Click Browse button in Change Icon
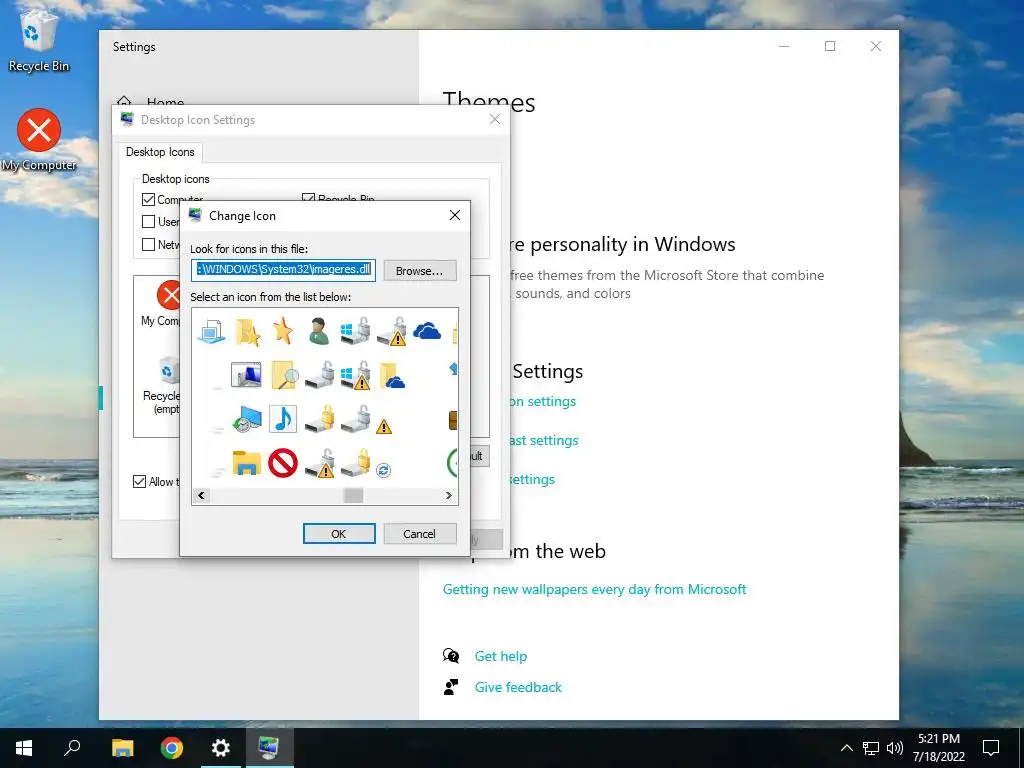This screenshot has height=768, width=1024. pyautogui.click(x=419, y=270)
